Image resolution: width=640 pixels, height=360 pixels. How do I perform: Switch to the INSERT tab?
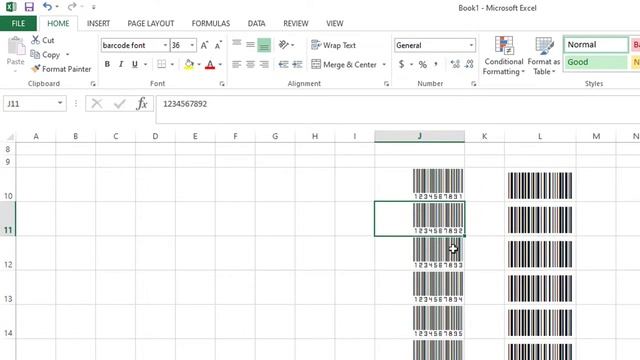pos(98,23)
